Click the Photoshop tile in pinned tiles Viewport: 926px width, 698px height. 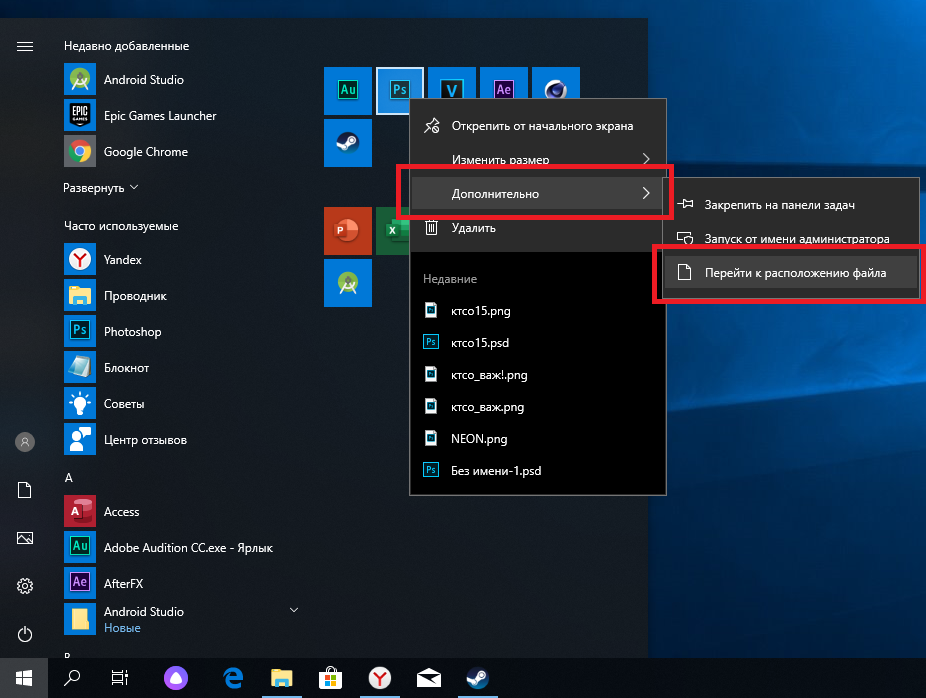click(x=400, y=90)
